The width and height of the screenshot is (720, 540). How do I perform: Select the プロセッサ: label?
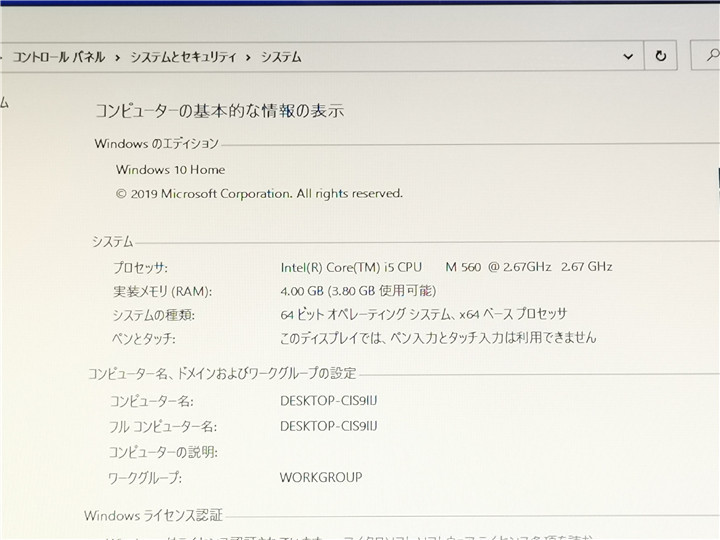[141, 268]
